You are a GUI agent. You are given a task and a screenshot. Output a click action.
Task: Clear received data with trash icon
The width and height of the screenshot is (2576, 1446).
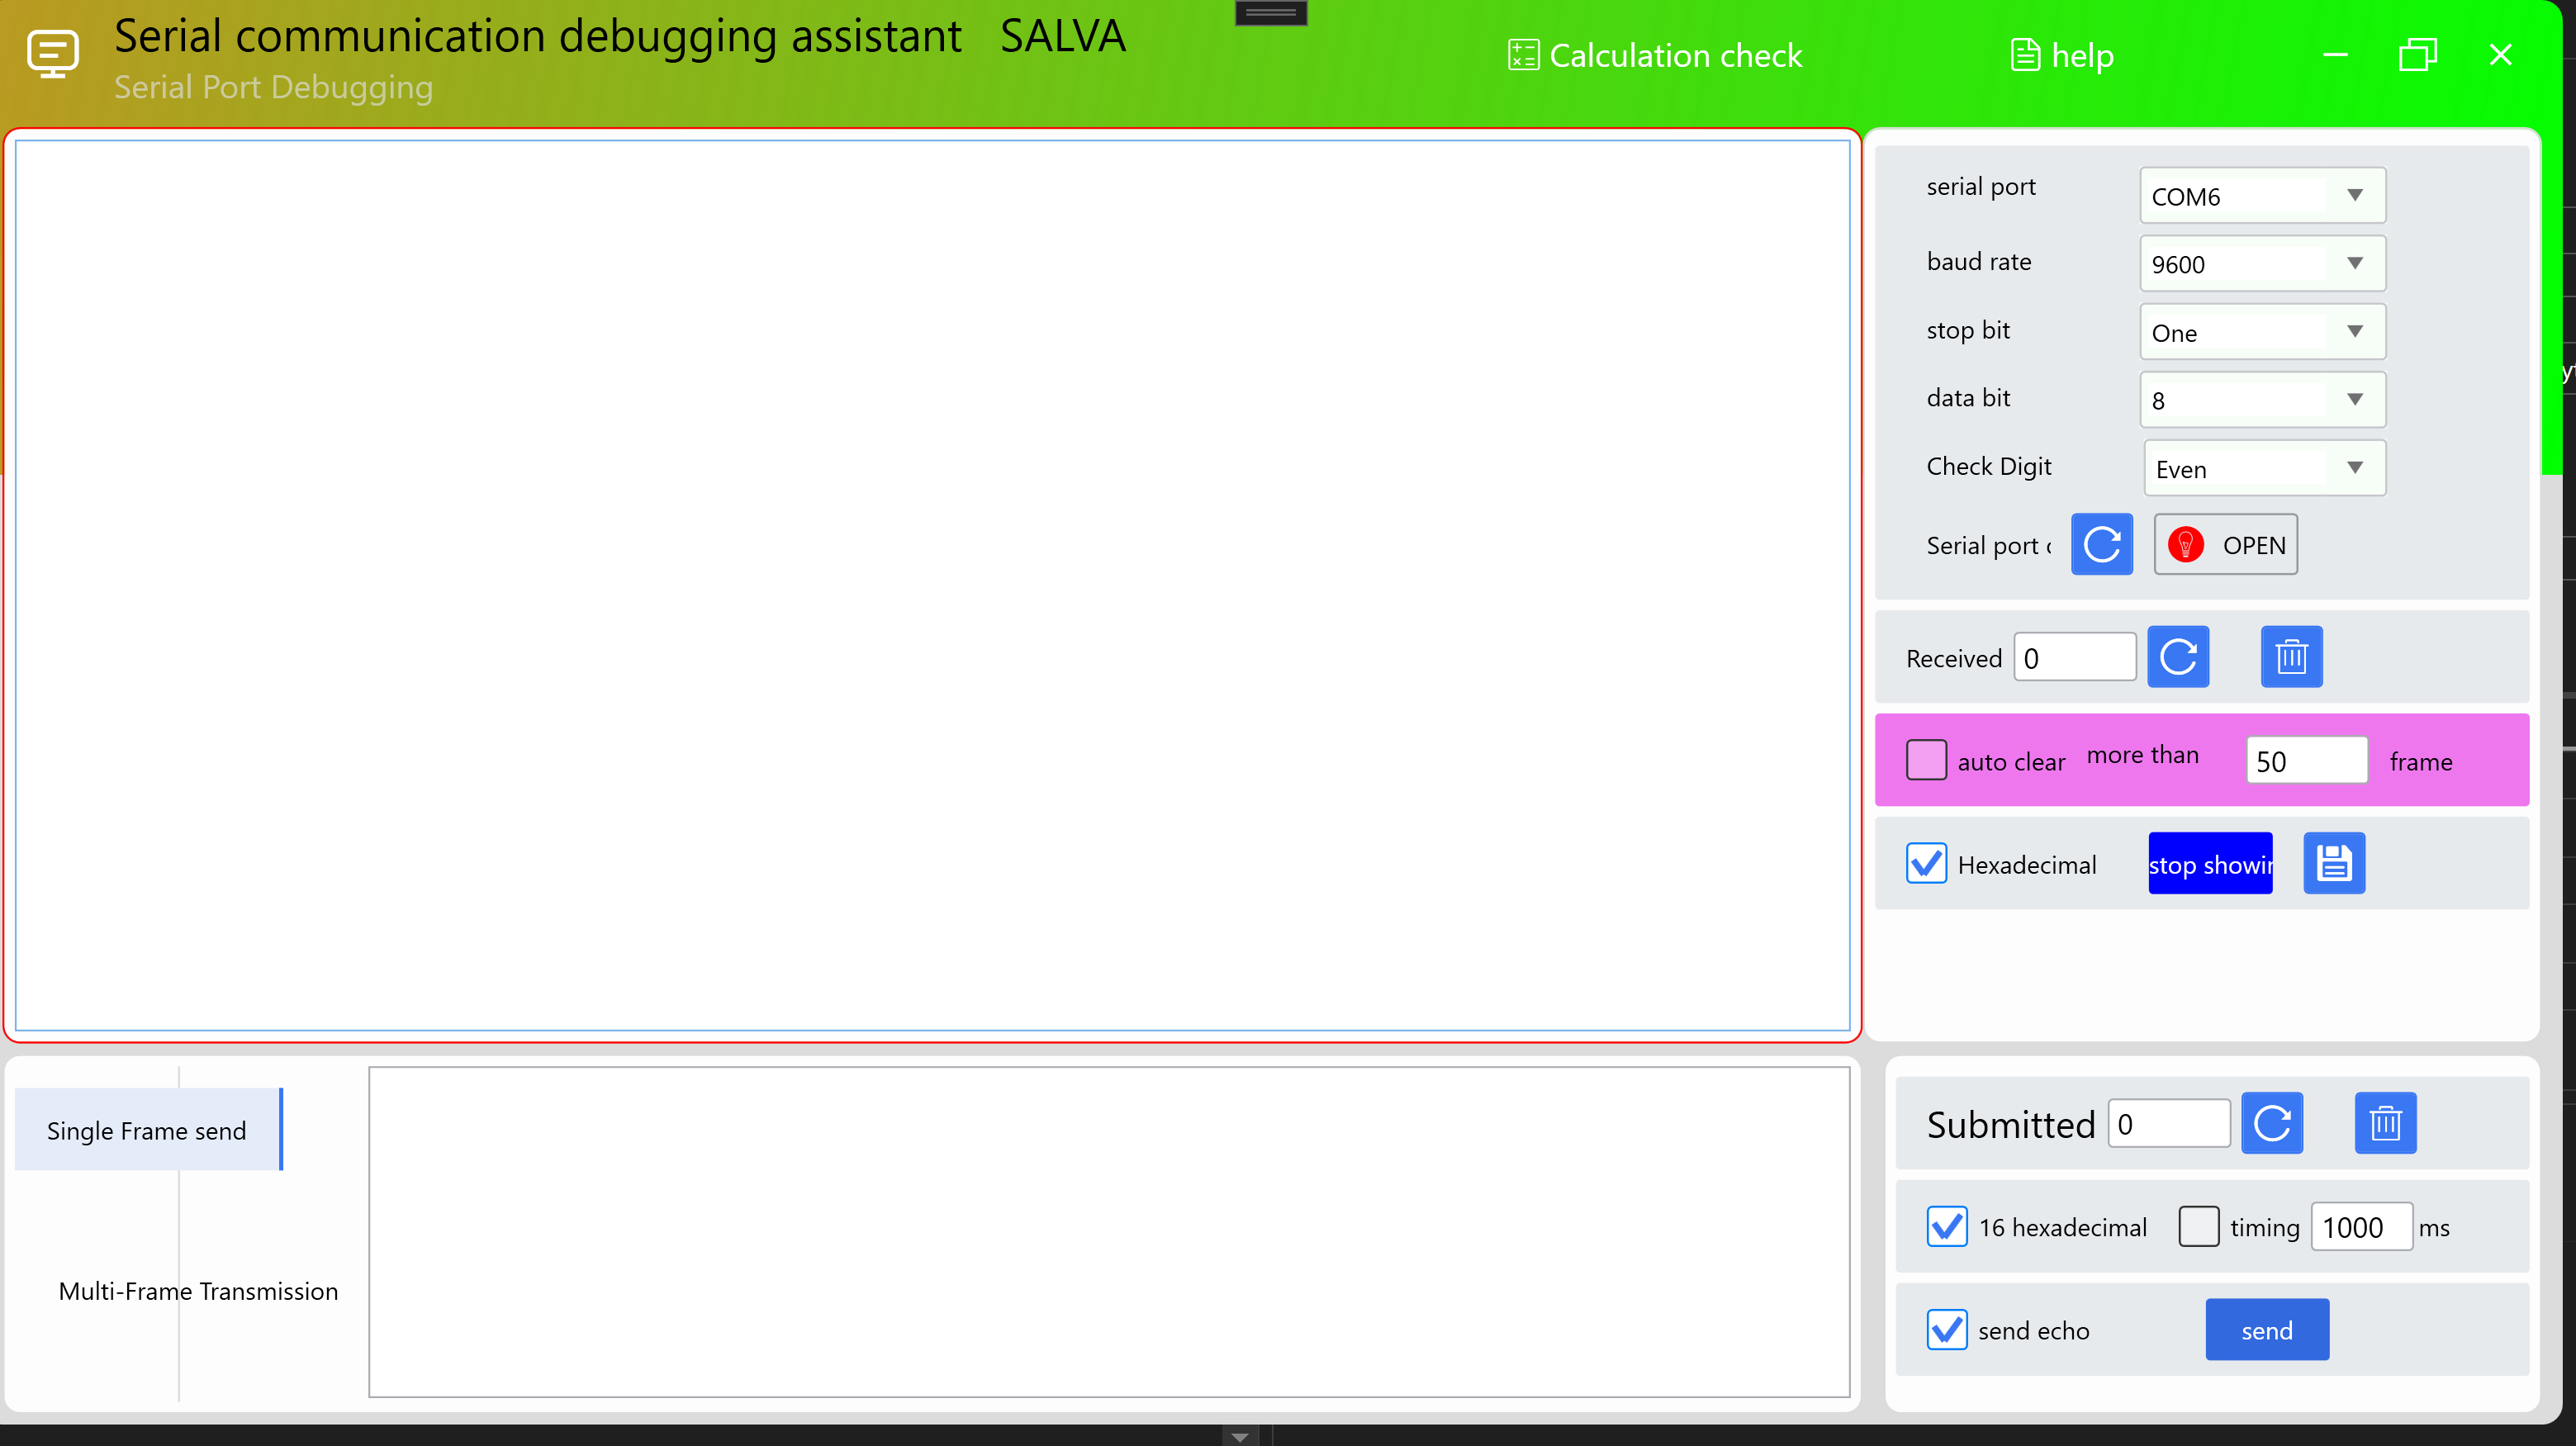click(x=2291, y=658)
